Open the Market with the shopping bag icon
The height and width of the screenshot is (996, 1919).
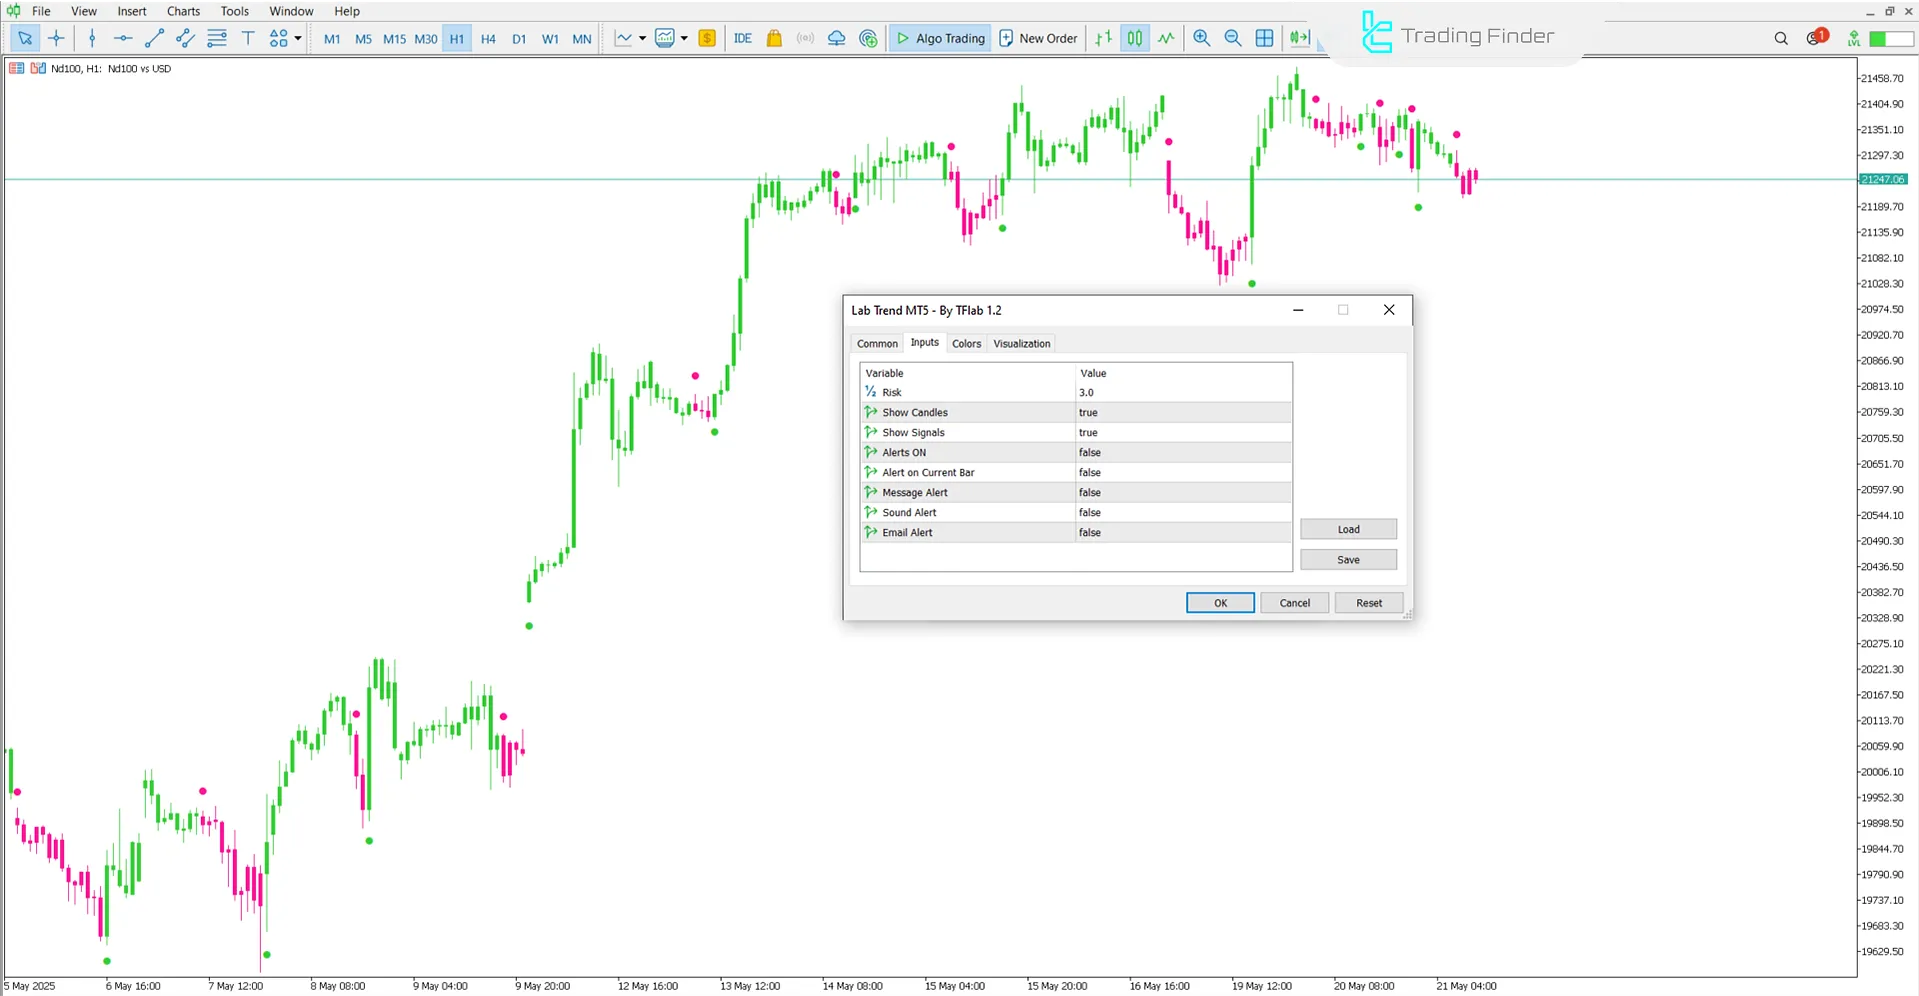(774, 38)
